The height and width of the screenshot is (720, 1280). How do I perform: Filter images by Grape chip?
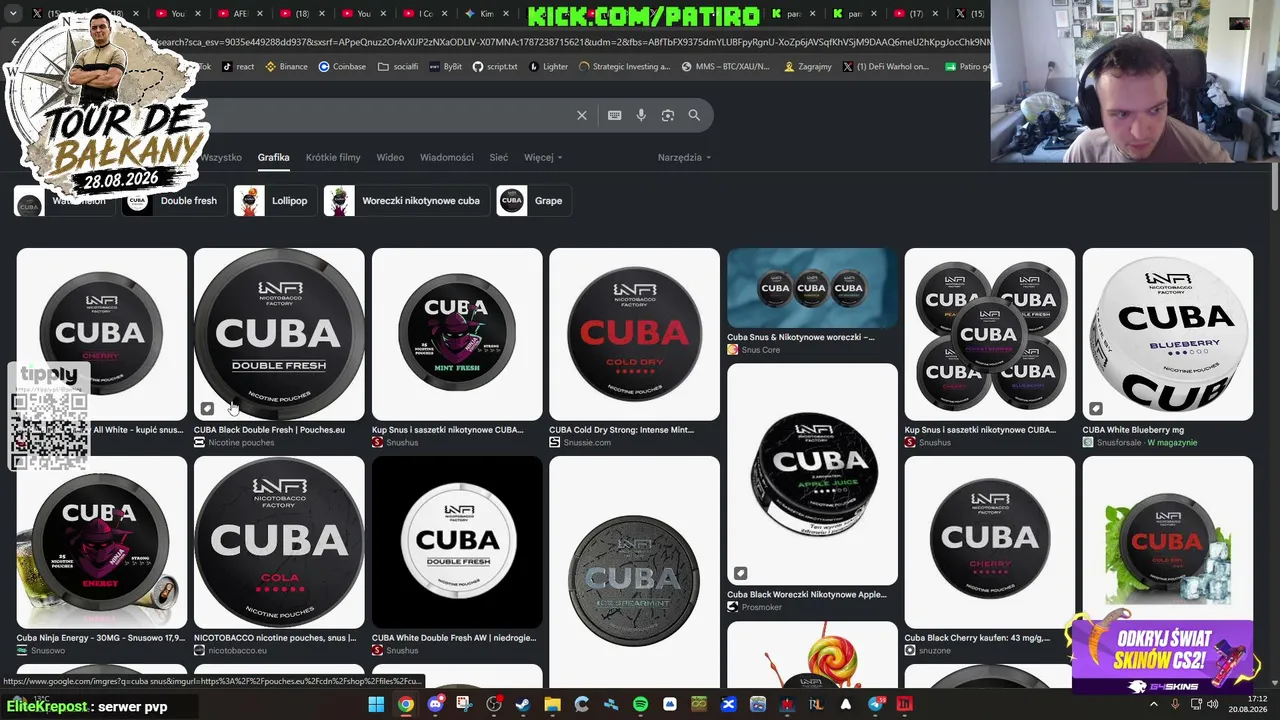click(533, 201)
